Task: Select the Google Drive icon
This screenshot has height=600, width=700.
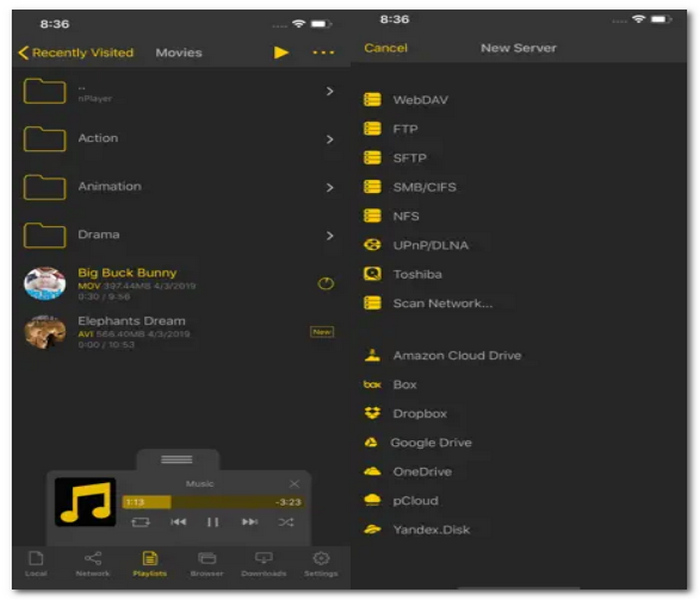Action: tap(371, 442)
